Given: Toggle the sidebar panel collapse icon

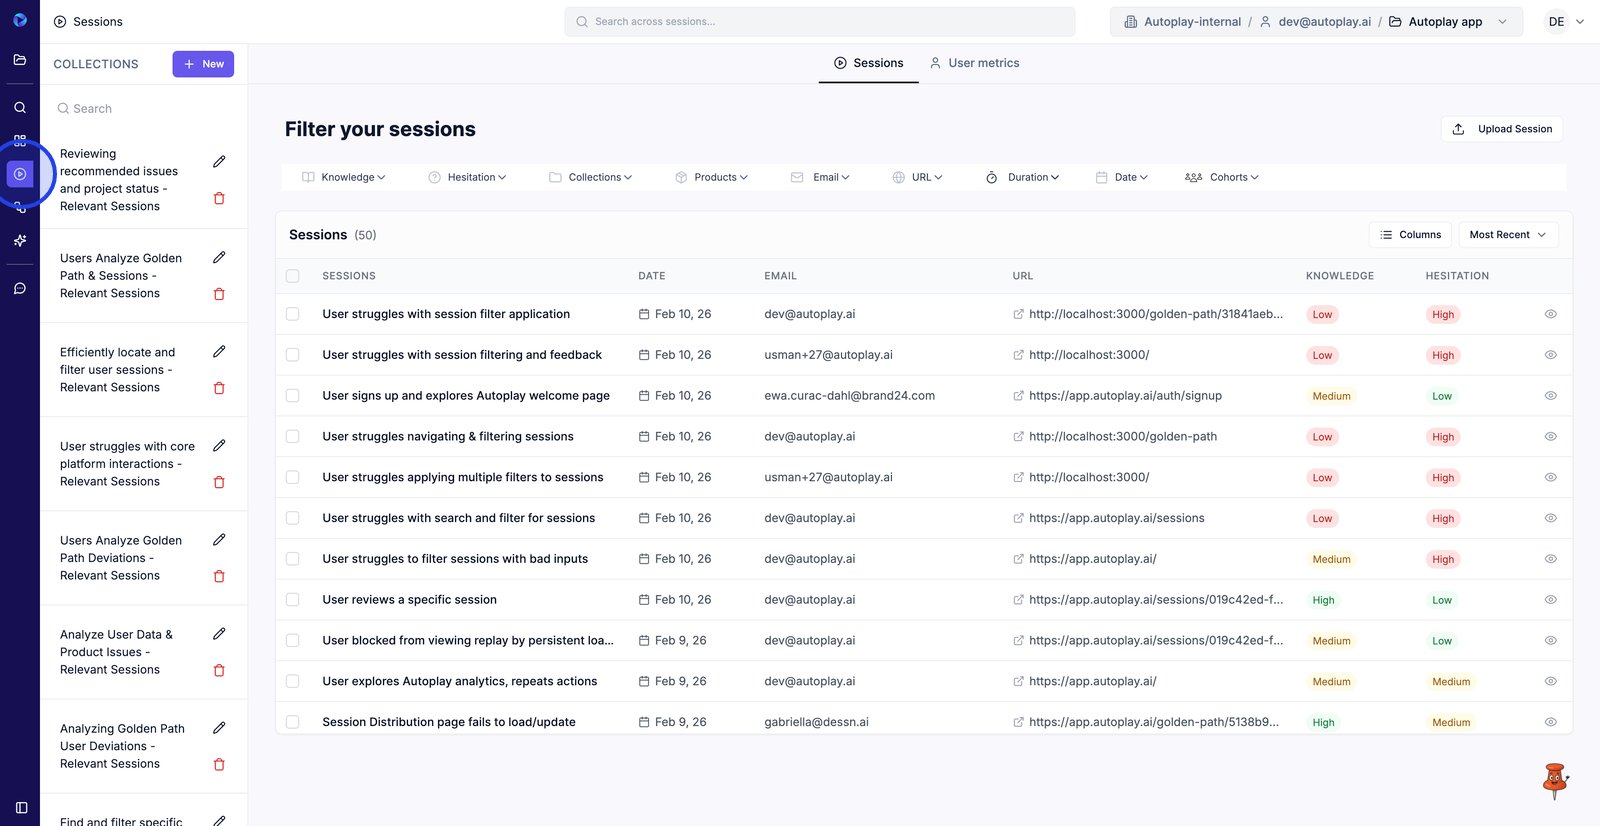Looking at the screenshot, I should pyautogui.click(x=21, y=807).
